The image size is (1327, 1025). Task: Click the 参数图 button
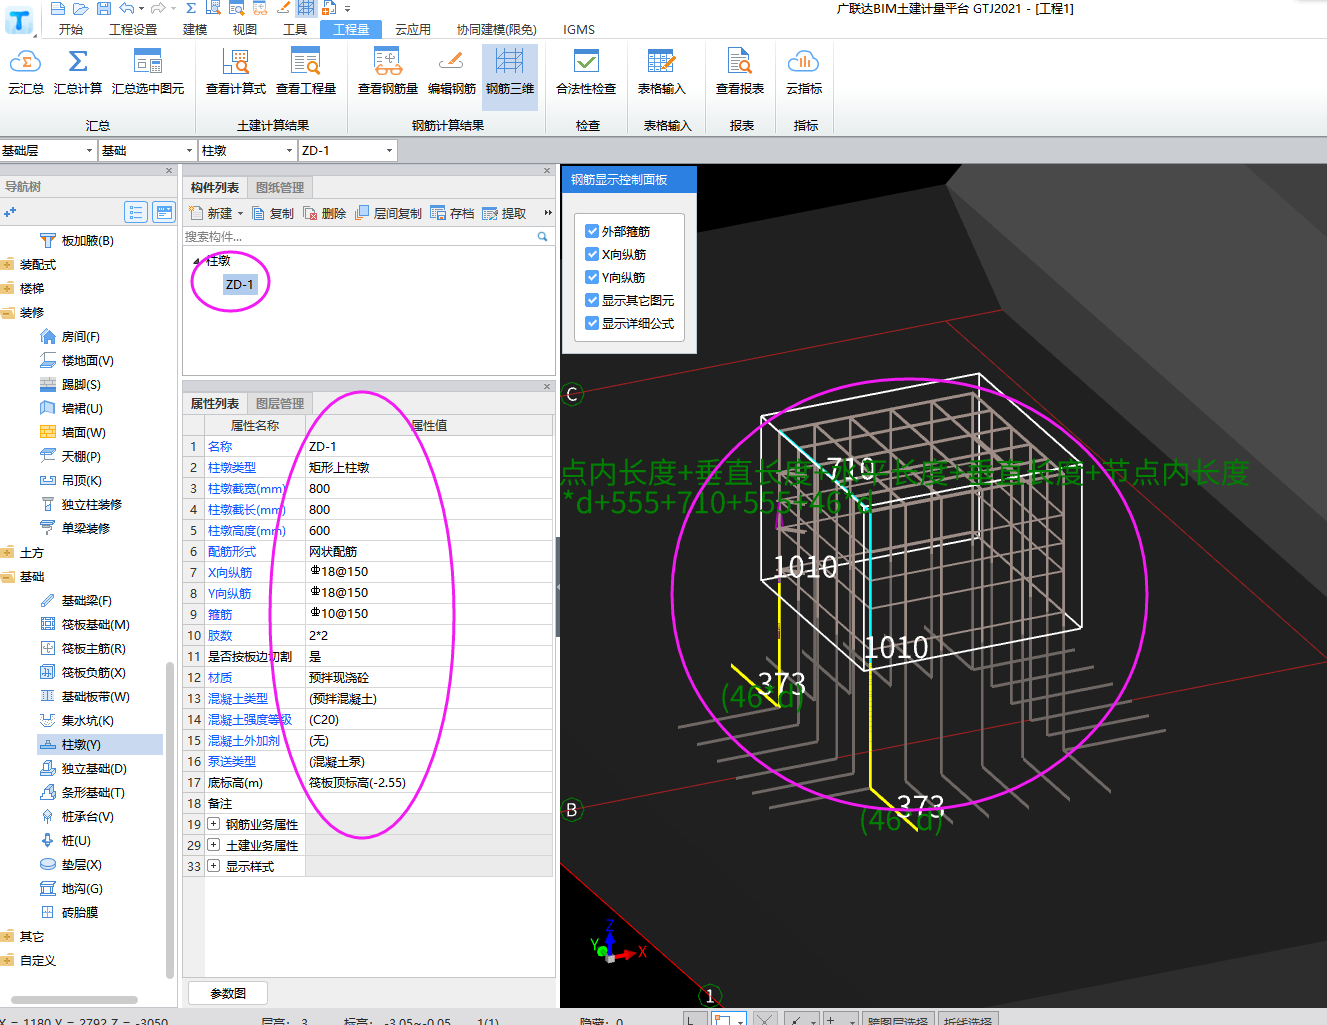coord(228,993)
